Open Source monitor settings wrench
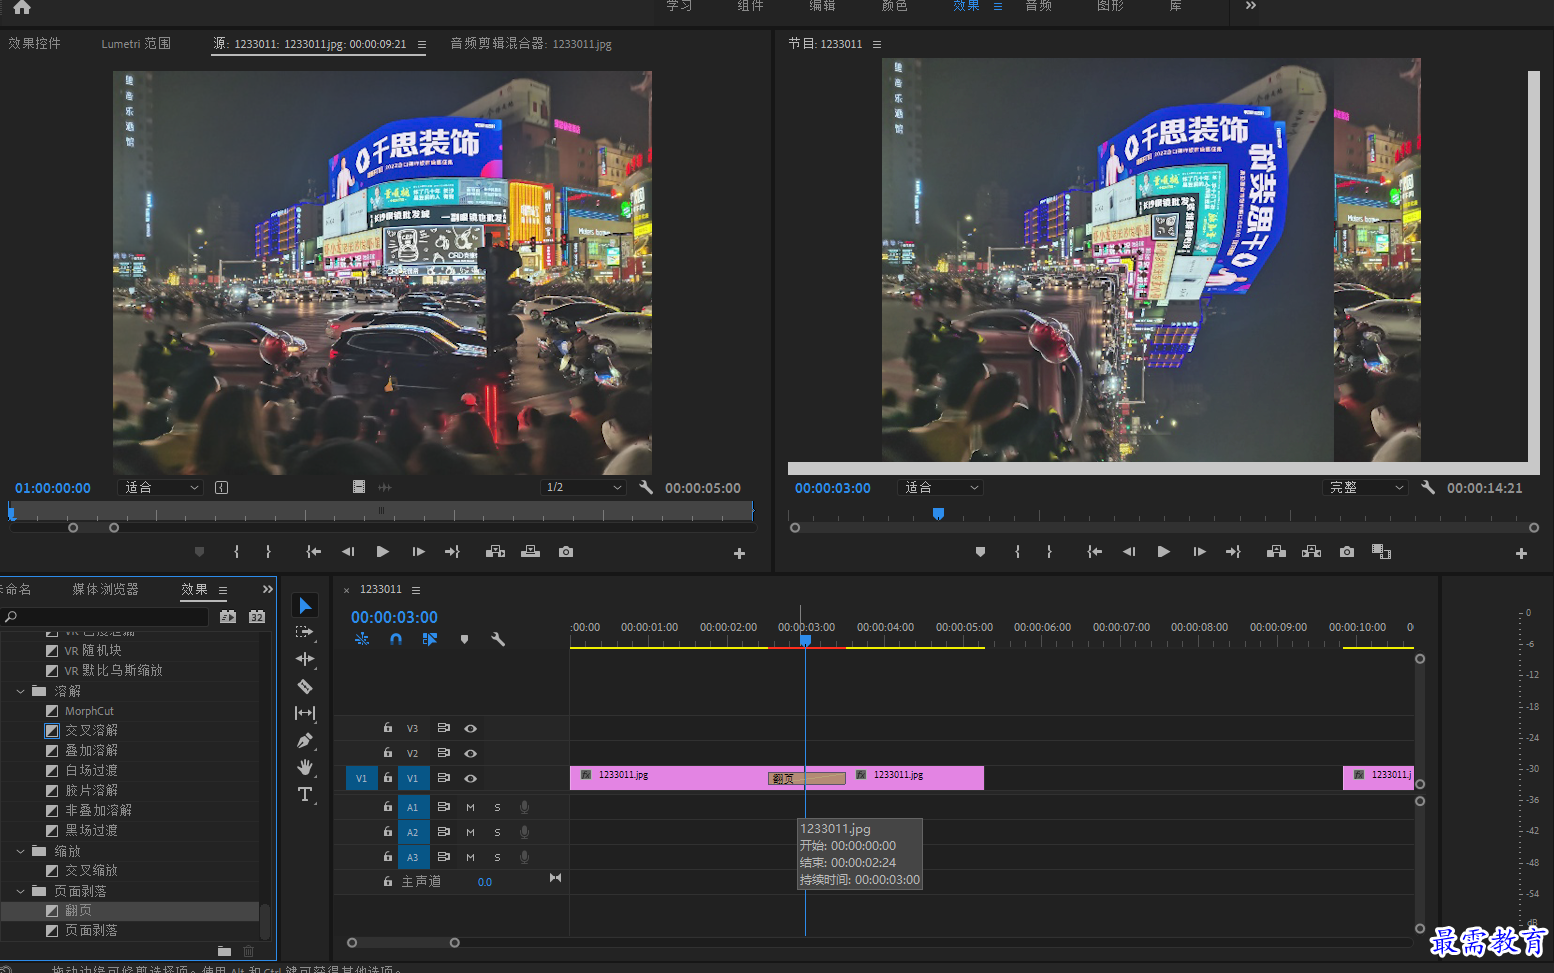Viewport: 1554px width, 973px height. 646,488
